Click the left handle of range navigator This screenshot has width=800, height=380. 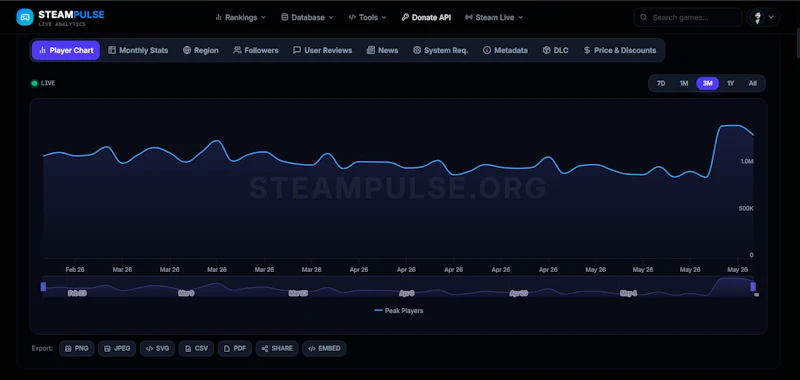click(43, 287)
